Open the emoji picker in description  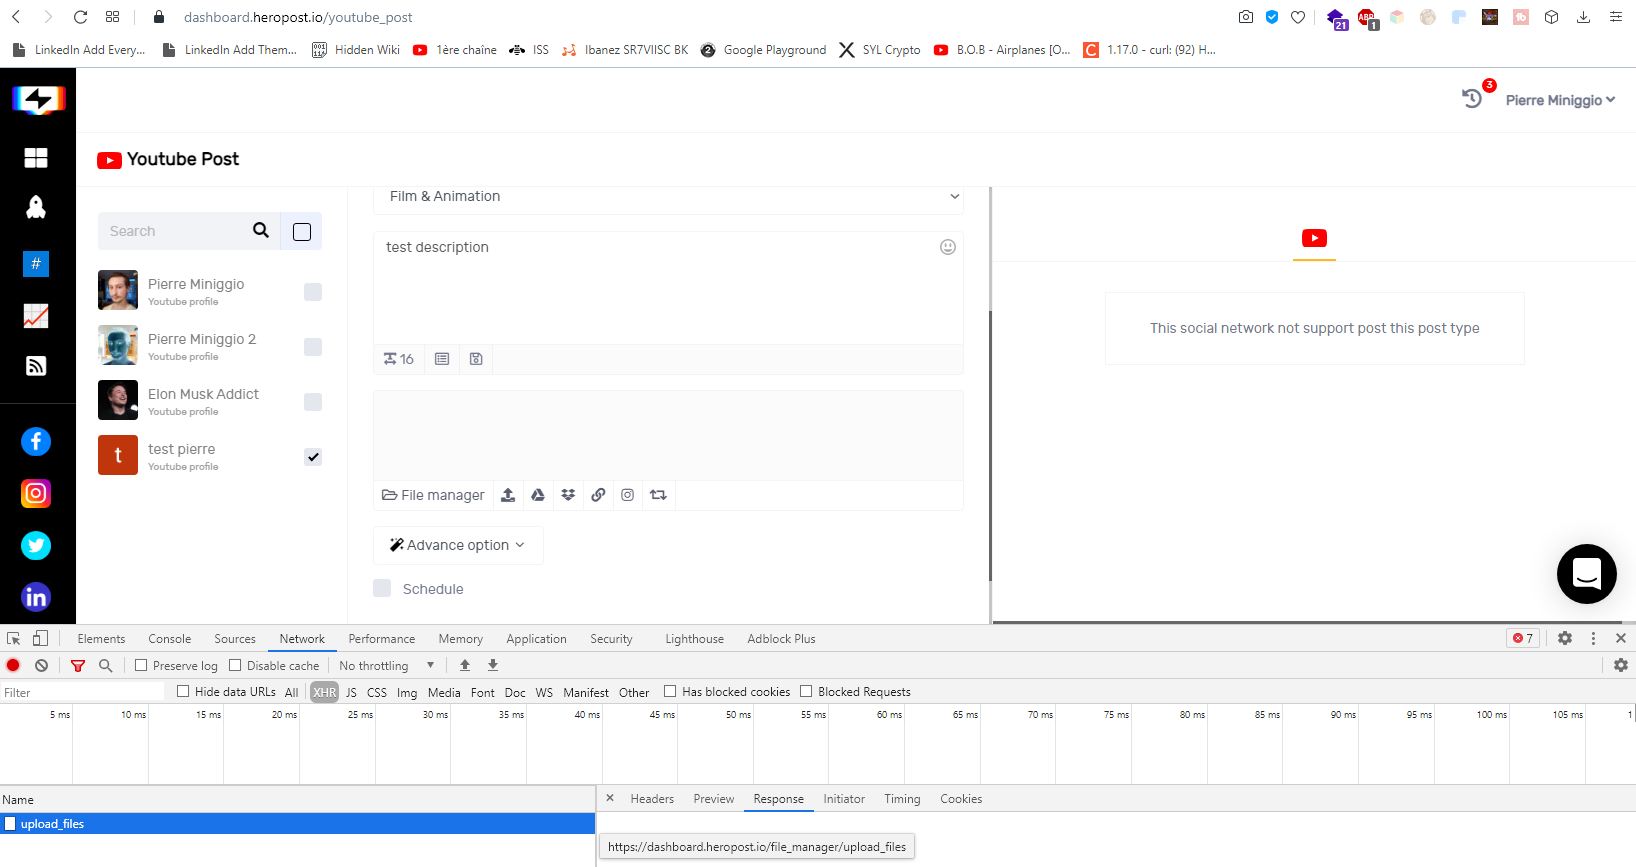(947, 247)
